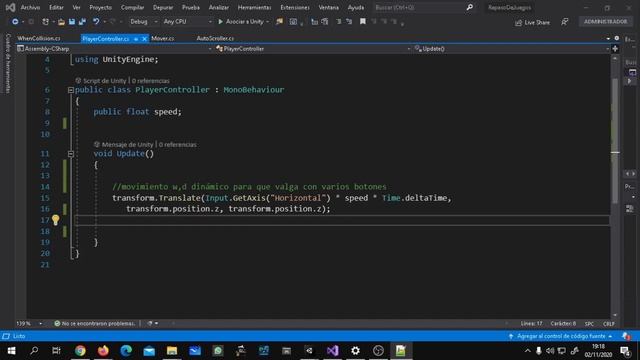Open Task View on the taskbar
This screenshot has width=640, height=360.
point(56,351)
